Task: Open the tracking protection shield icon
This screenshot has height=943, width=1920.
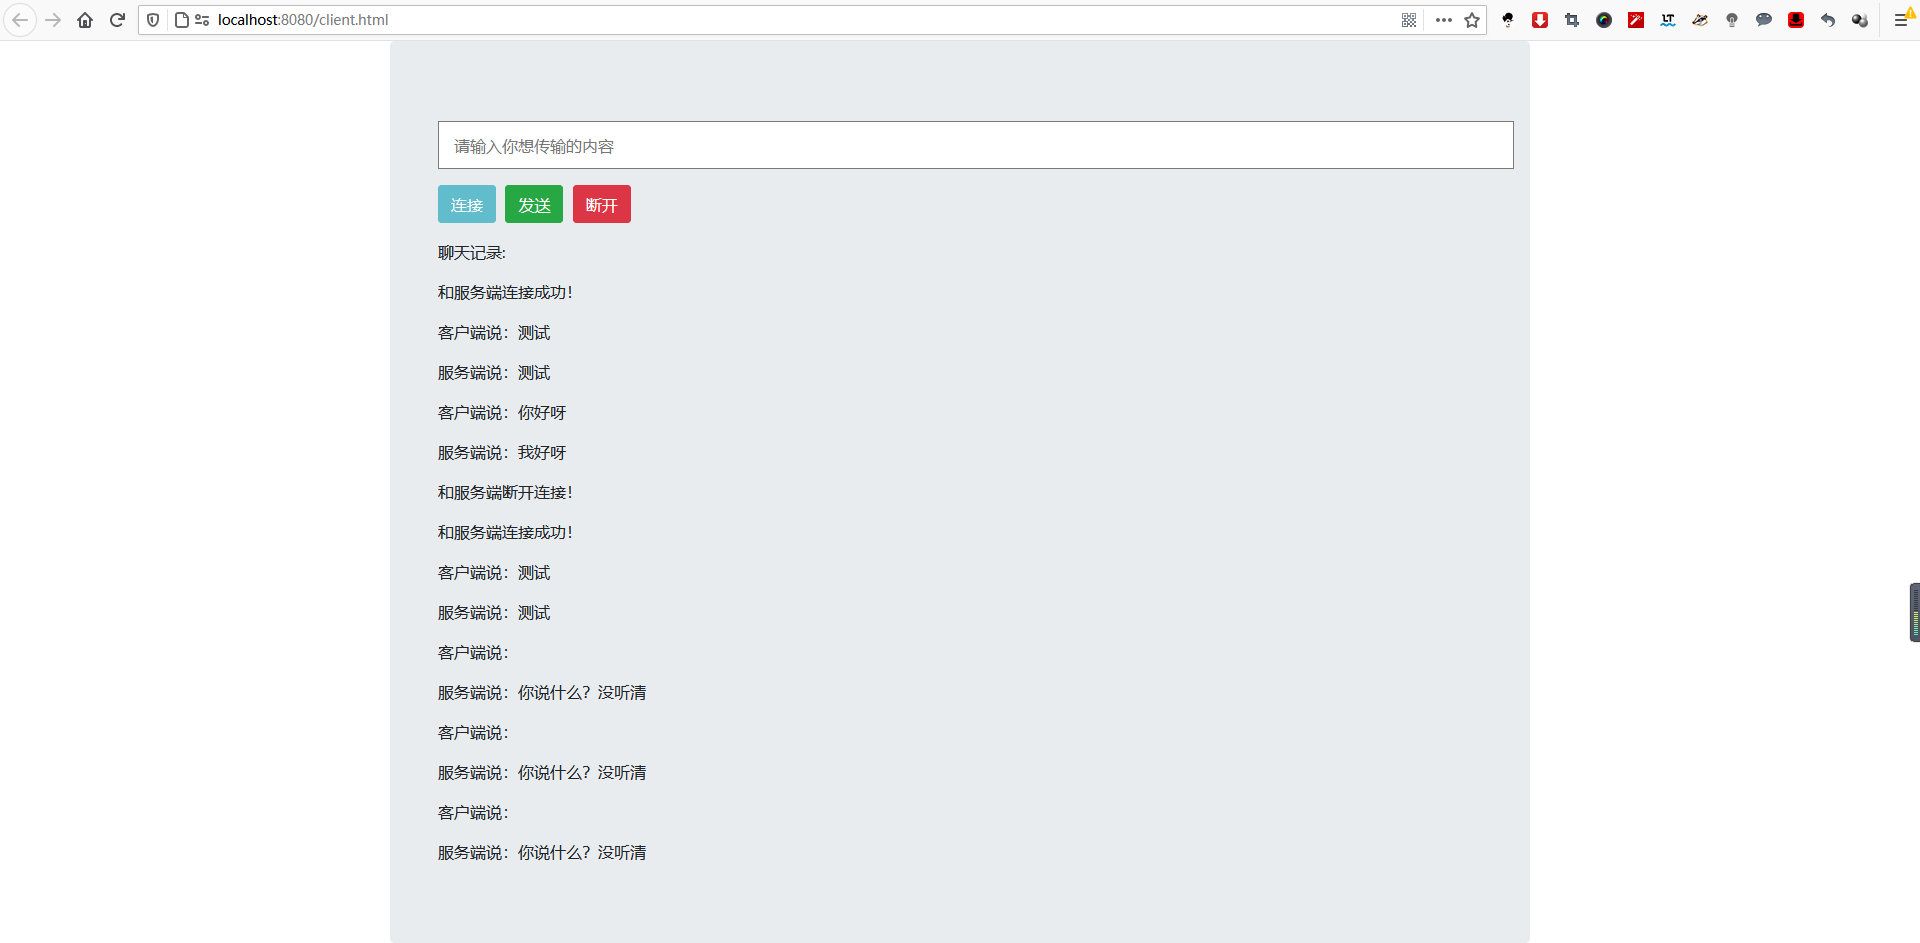Action: [153, 20]
